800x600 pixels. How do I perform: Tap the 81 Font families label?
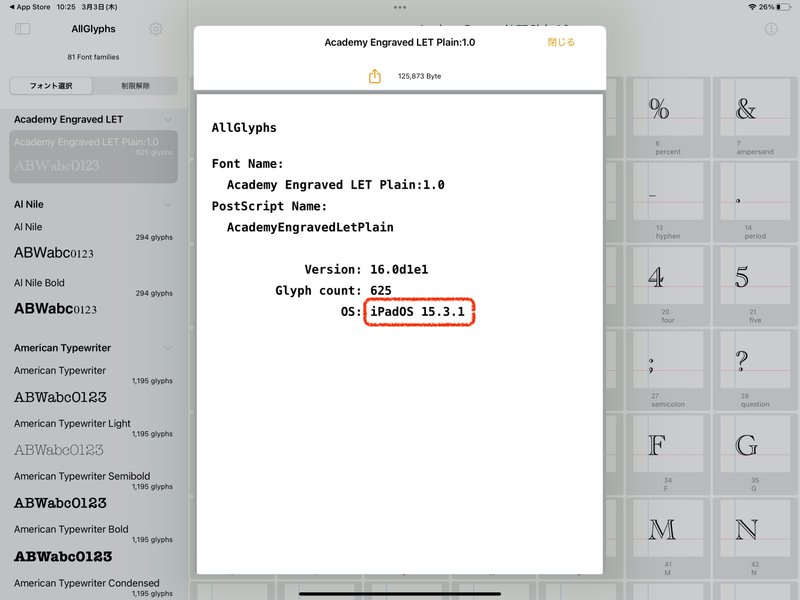[x=93, y=57]
